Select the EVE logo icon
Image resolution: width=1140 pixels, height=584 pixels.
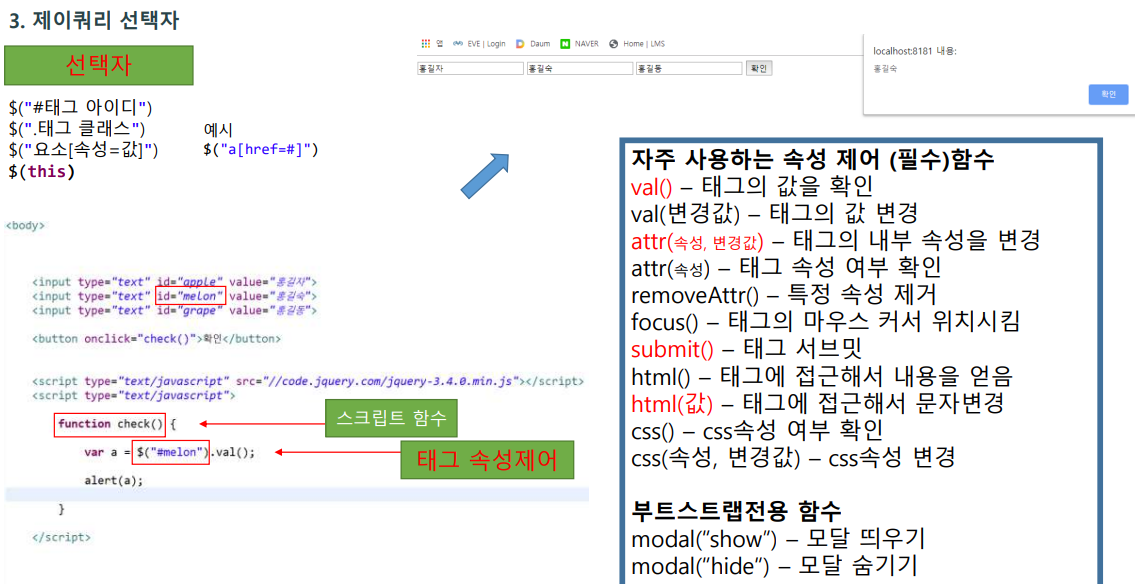point(456,43)
